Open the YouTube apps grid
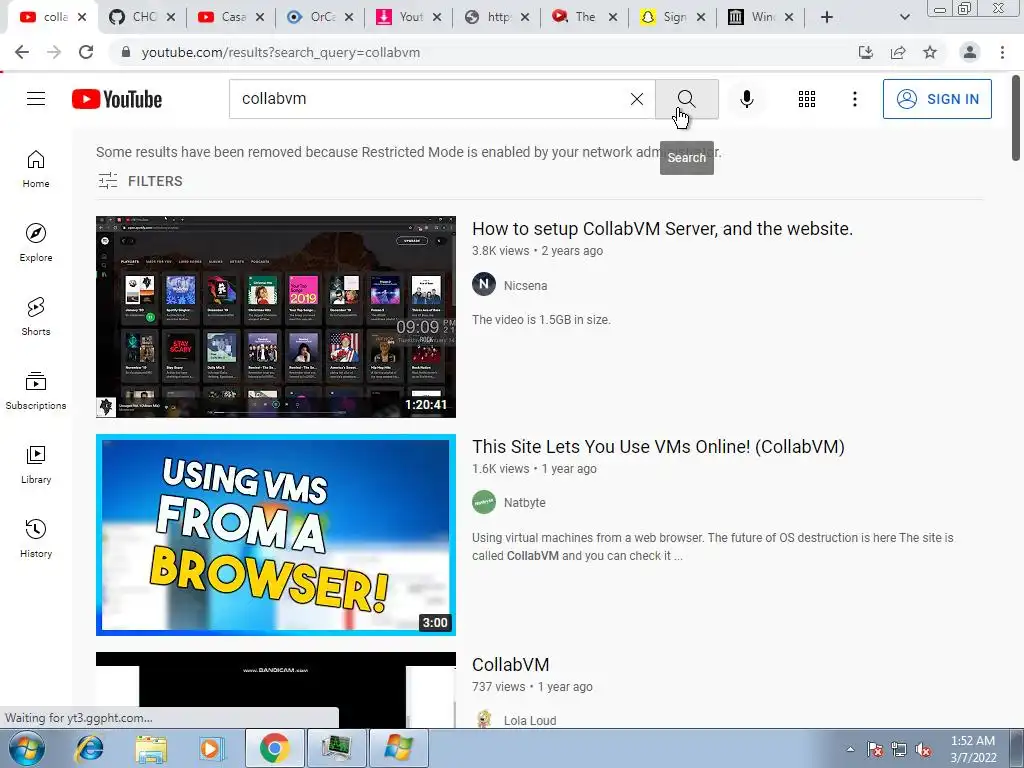Screen dimensions: 1024x768 807,99
